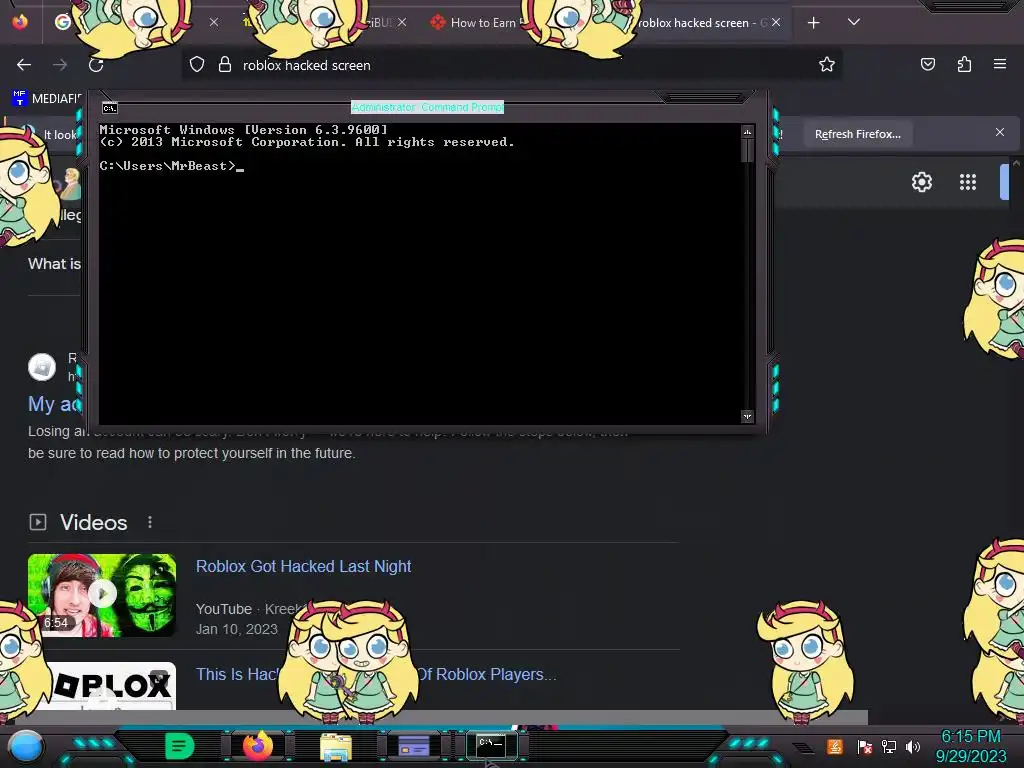Open network status tray icon
The image size is (1024, 768).
coord(888,746)
